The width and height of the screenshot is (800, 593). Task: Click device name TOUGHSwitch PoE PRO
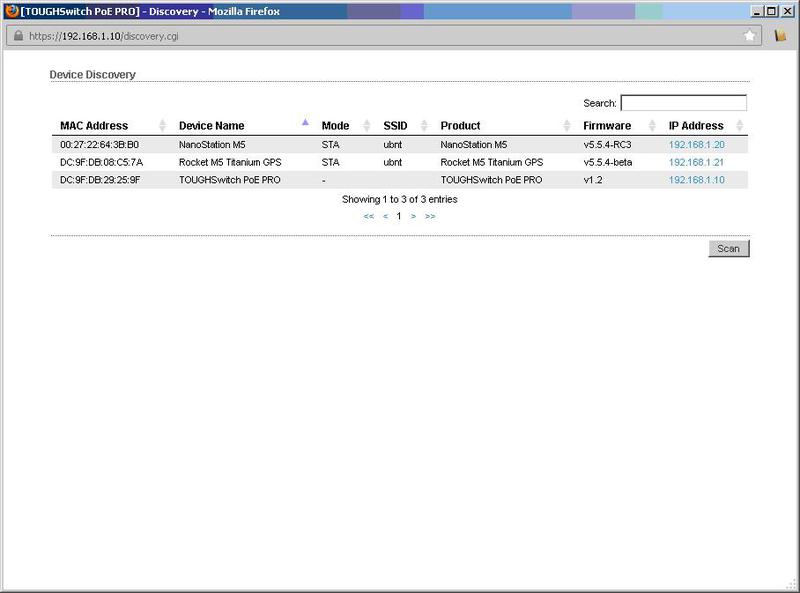(230, 180)
